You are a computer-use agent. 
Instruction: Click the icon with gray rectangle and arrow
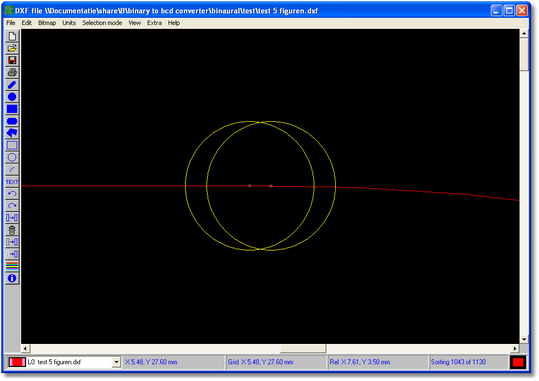coord(12,242)
